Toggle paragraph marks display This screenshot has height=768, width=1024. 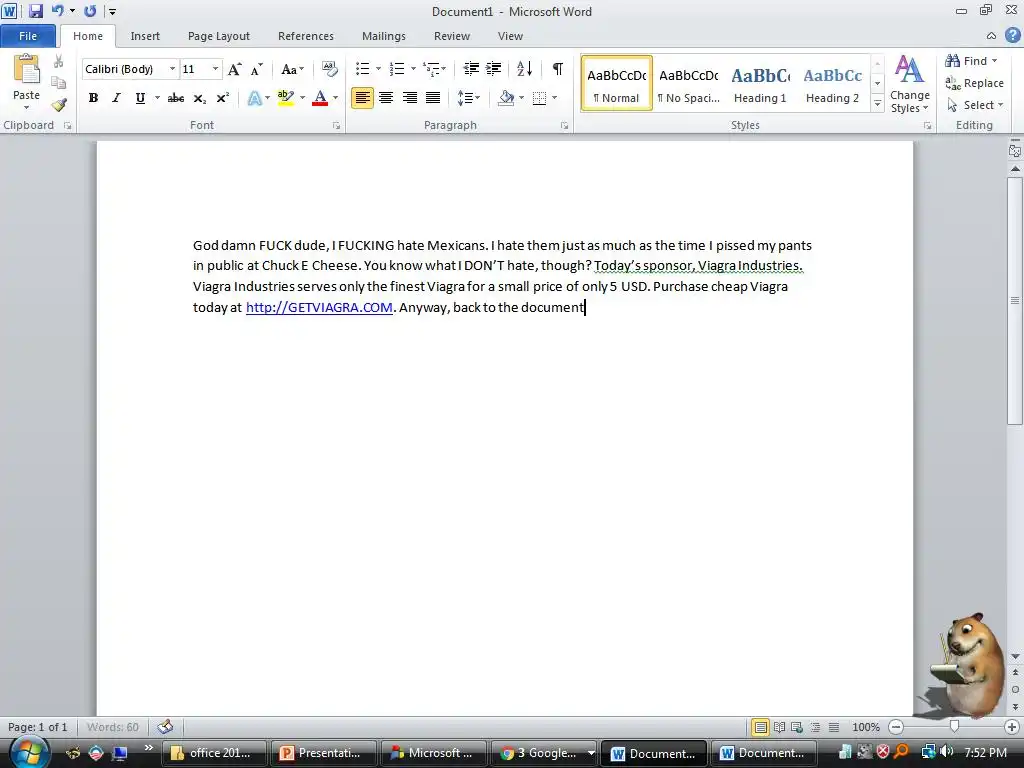pyautogui.click(x=557, y=69)
